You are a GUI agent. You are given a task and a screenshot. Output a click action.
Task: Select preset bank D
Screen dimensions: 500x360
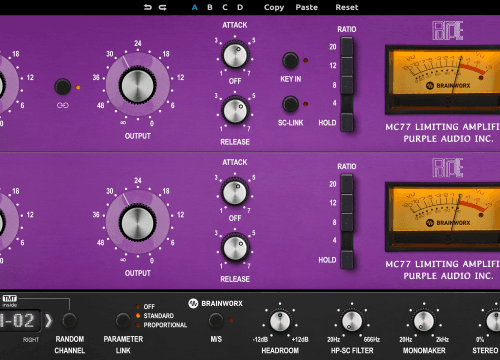pyautogui.click(x=240, y=7)
